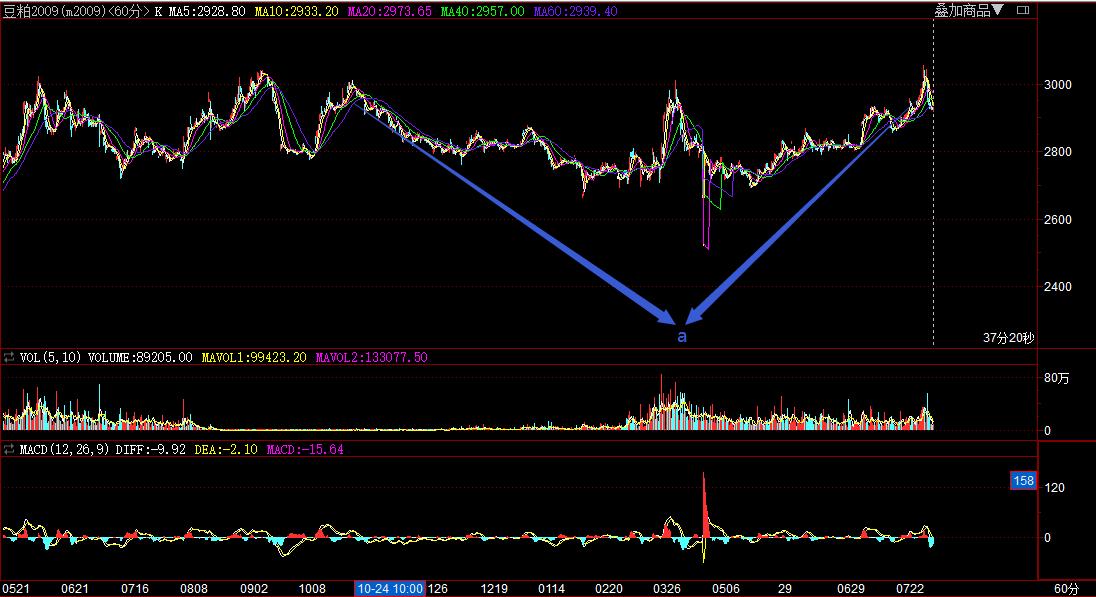
Task: Click the 80万 volume axis label
Action: click(x=1057, y=378)
